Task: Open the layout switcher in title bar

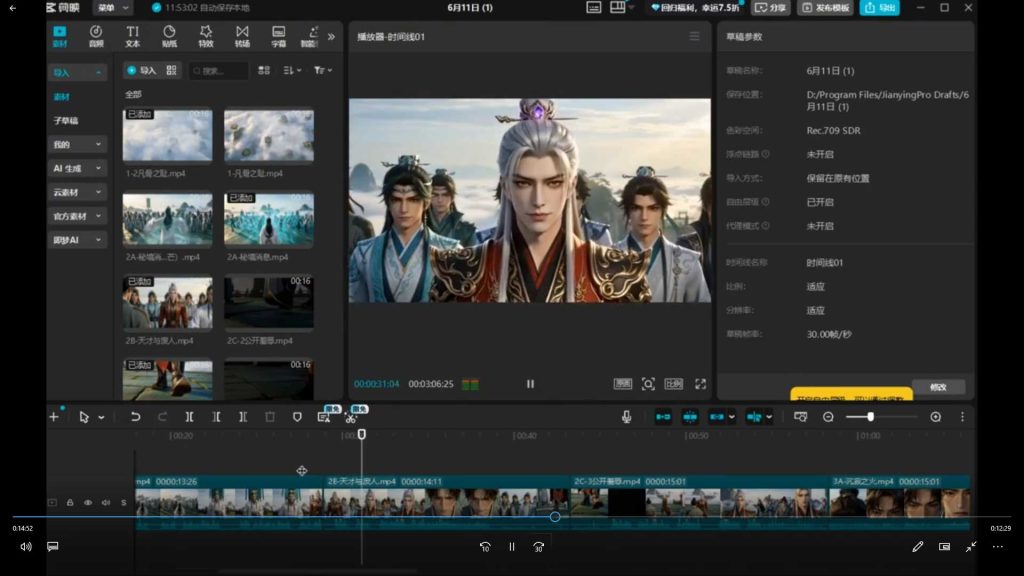Action: (621, 8)
